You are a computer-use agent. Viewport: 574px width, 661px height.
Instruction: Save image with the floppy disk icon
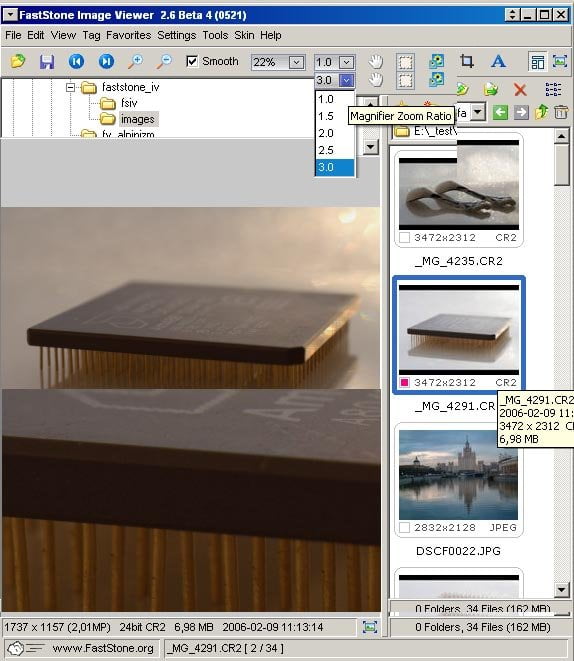click(47, 62)
